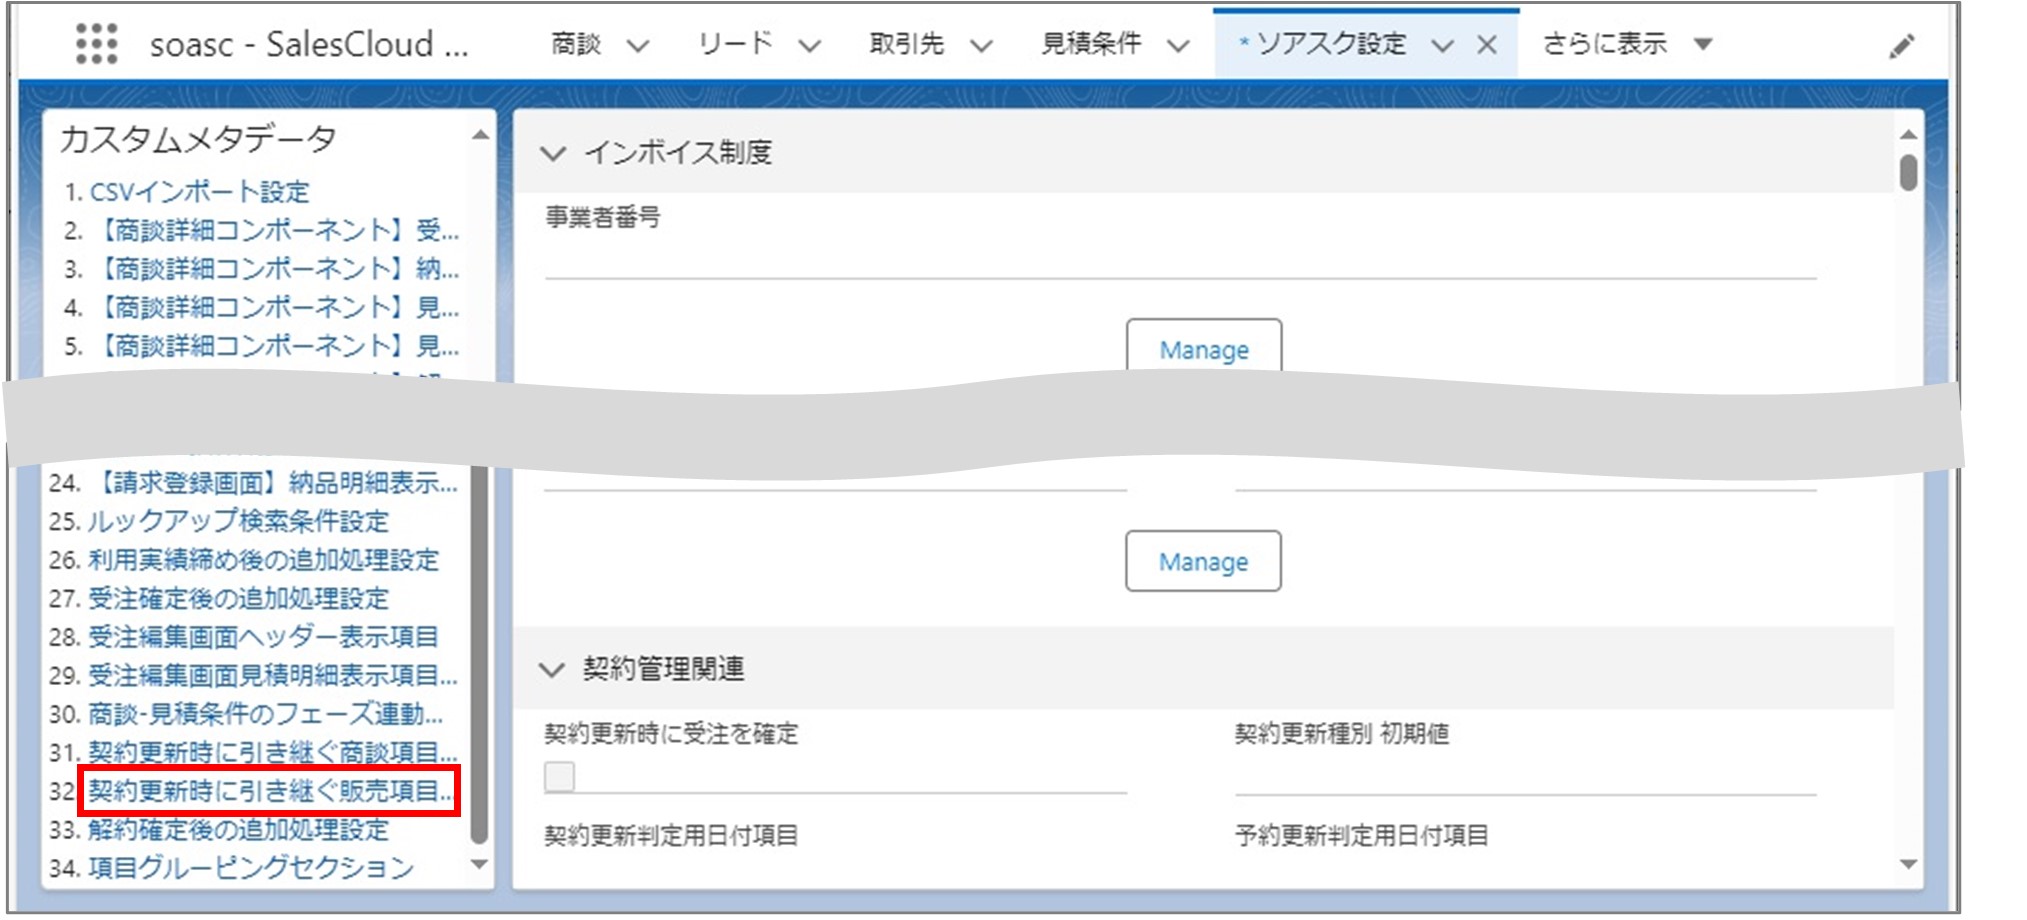Screen dimensions: 2027x920
Task: Close the ソアスク設定 tab
Action: (1486, 45)
